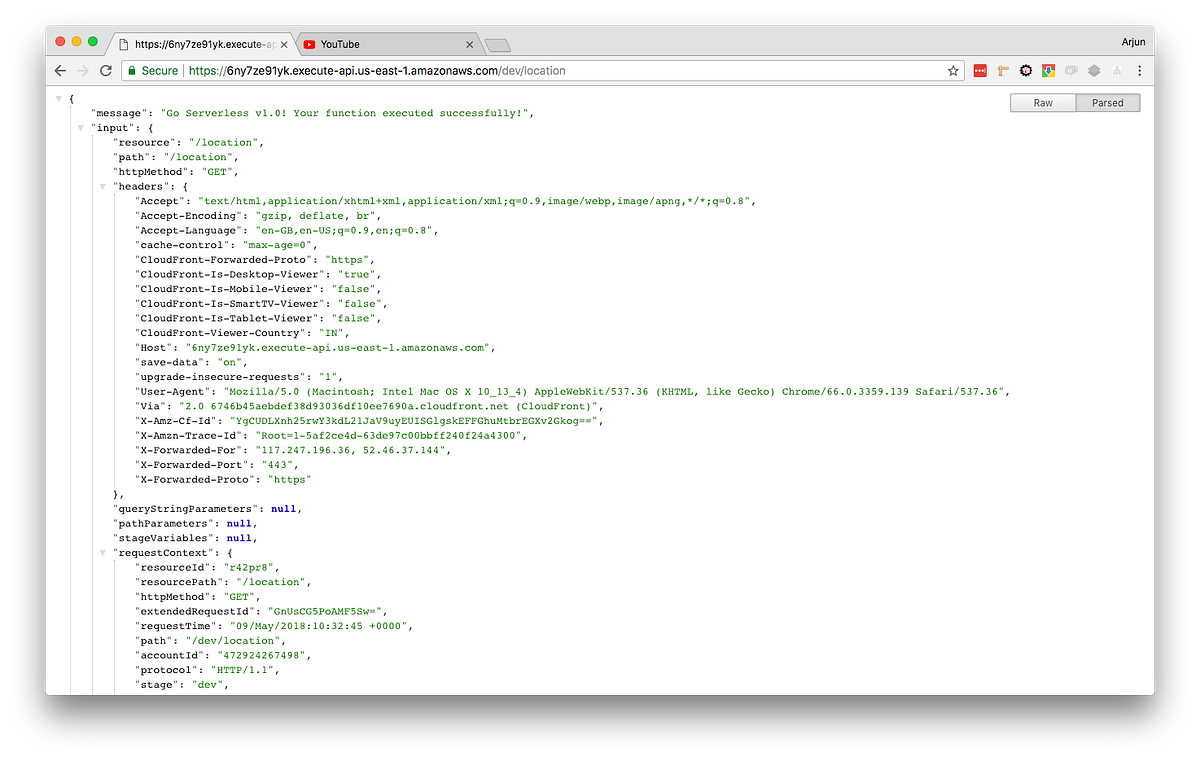Click the Chrome download-arrow extension icon

1048,70
